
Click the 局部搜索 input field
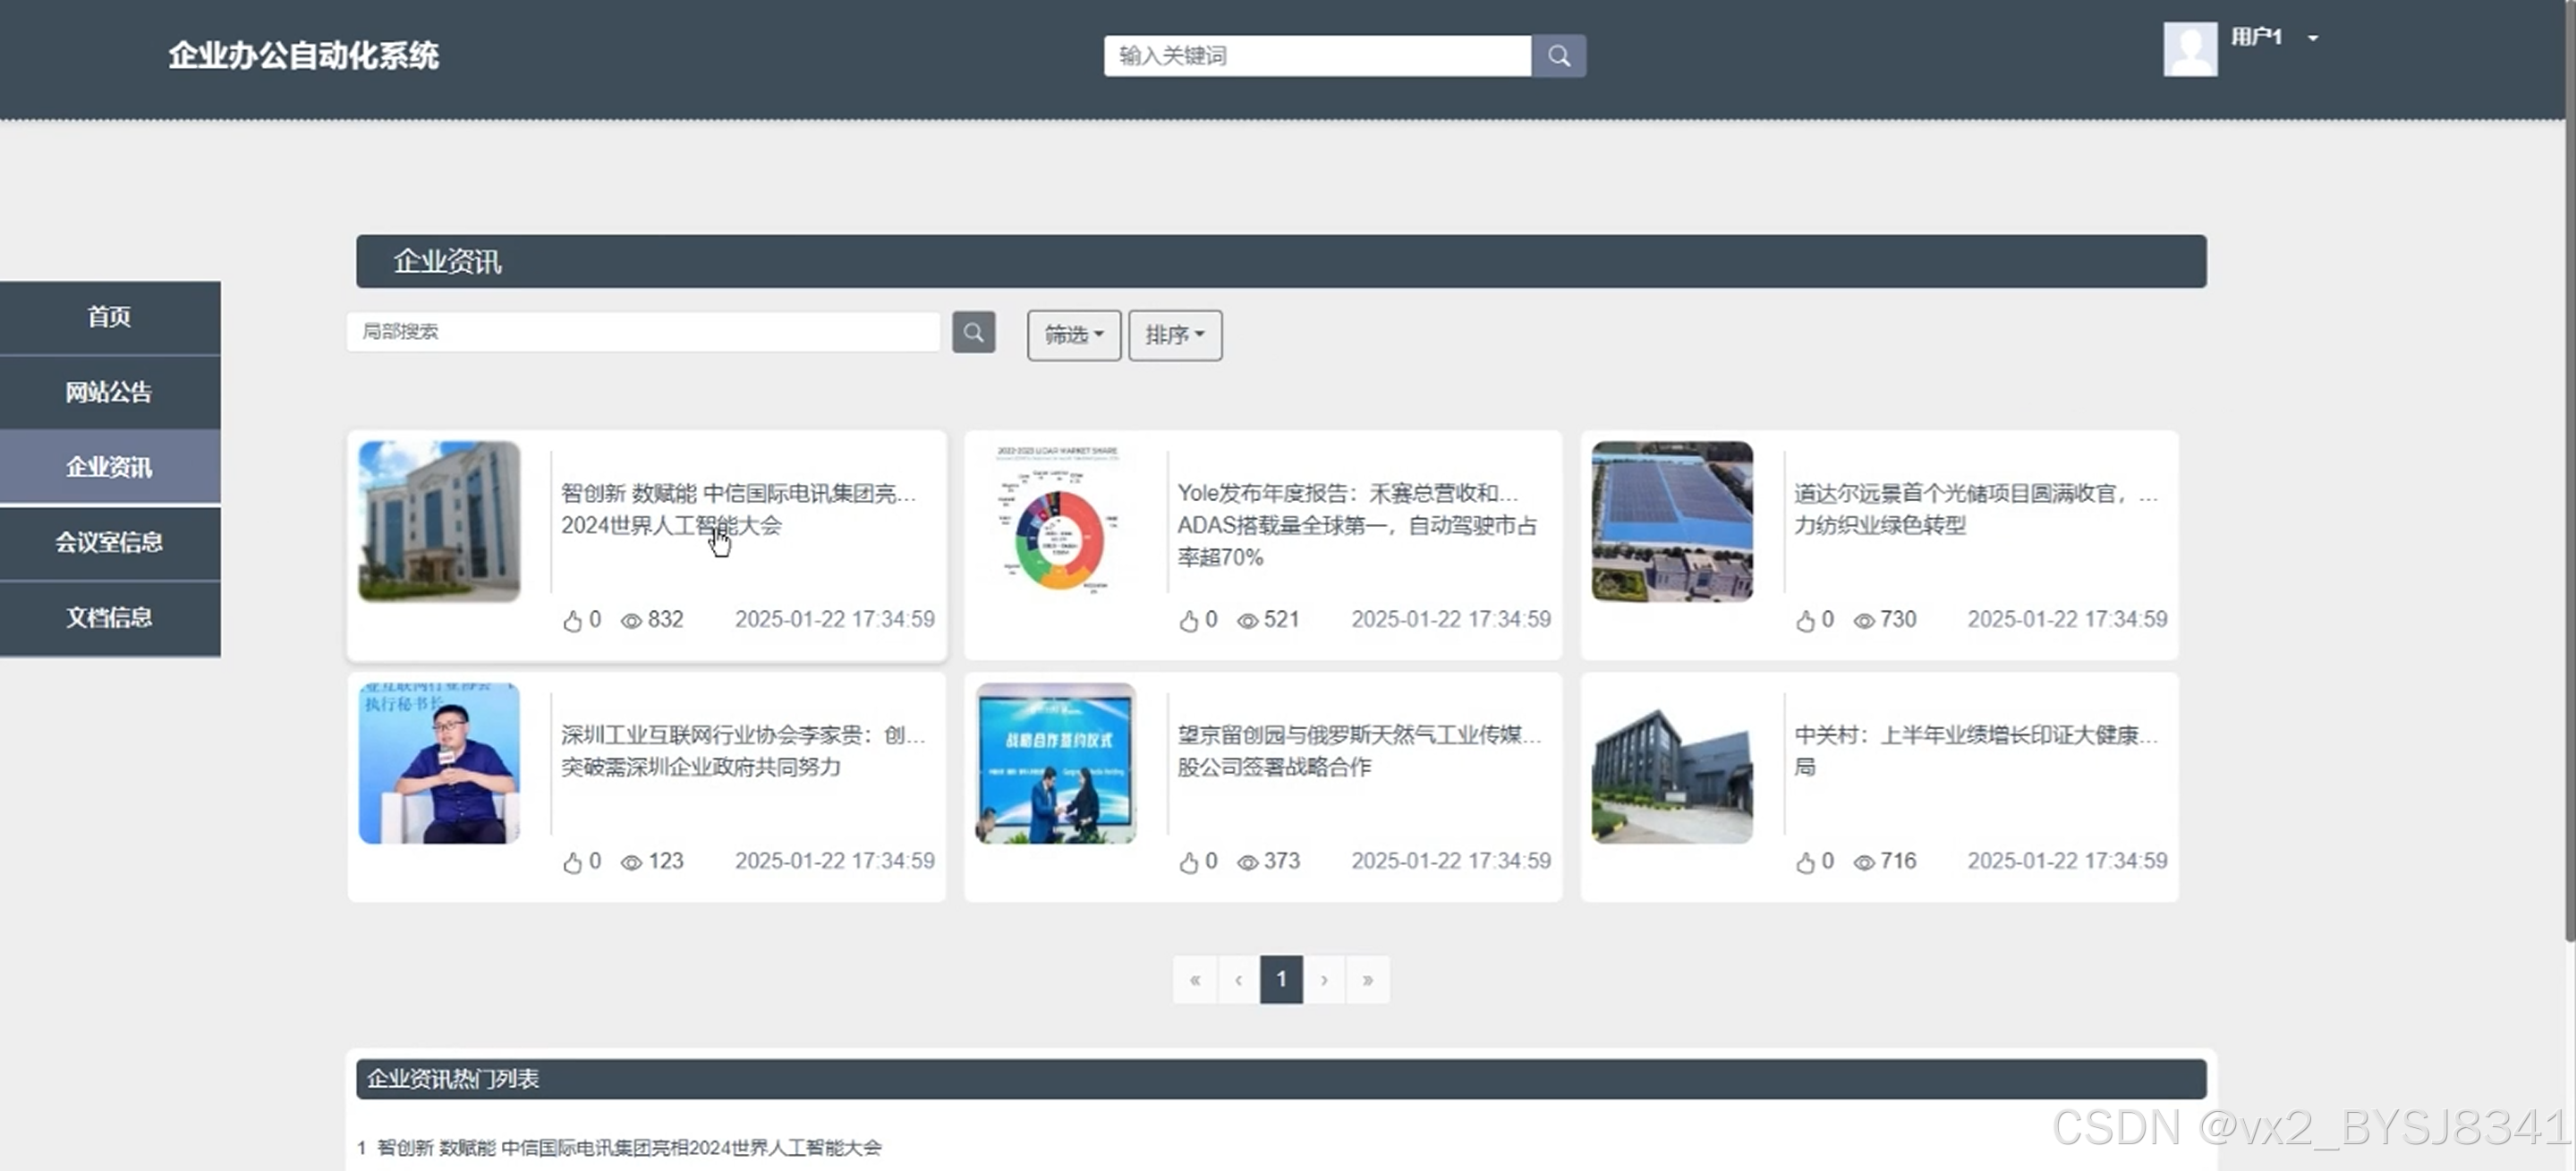click(642, 332)
